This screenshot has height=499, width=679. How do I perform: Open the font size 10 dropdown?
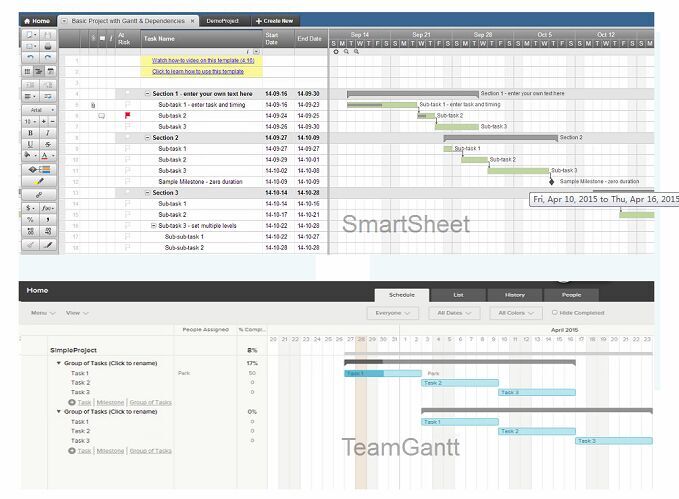pyautogui.click(x=30, y=122)
